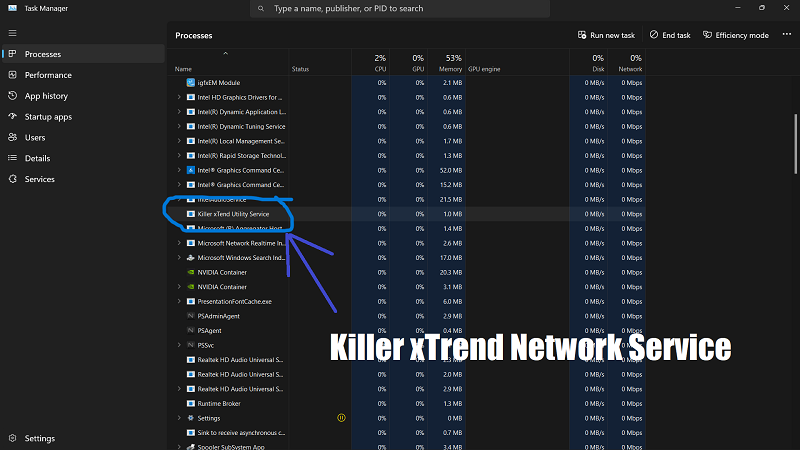The height and width of the screenshot is (450, 800).
Task: Click 17.0 MB memory value
Action: pyautogui.click(x=451, y=258)
